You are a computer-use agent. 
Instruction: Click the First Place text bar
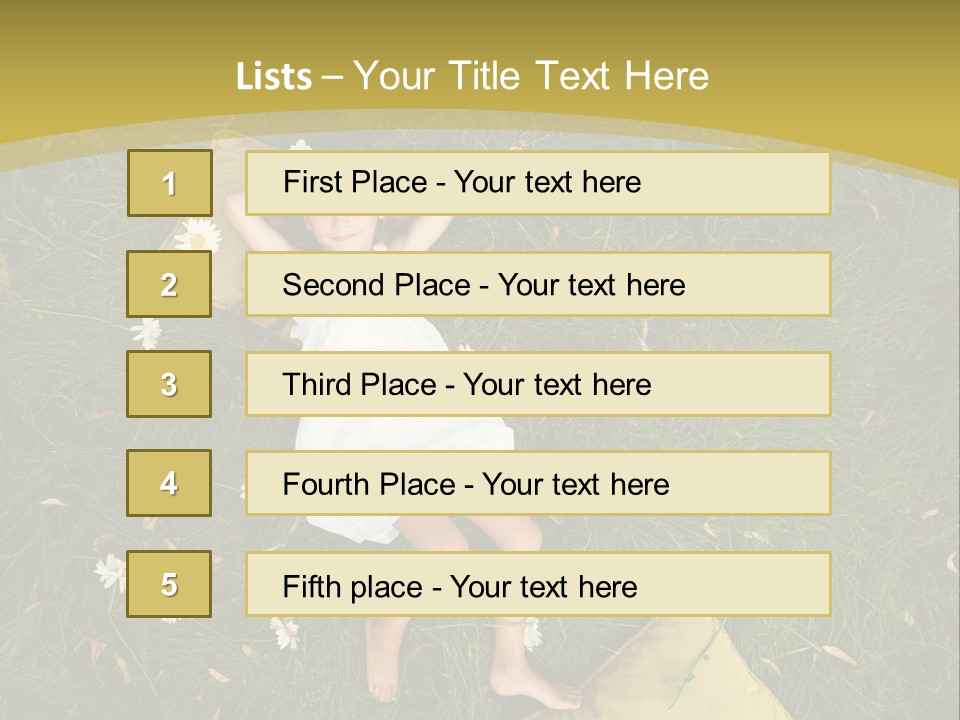[x=538, y=183]
